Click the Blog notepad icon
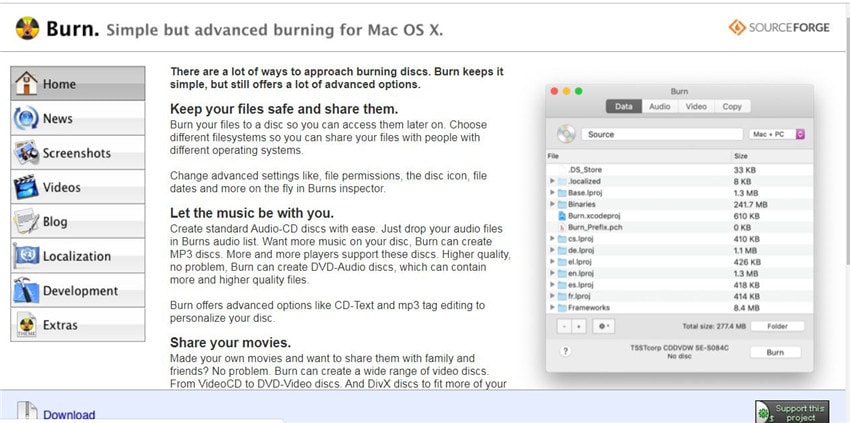The image size is (850, 423). (27, 221)
